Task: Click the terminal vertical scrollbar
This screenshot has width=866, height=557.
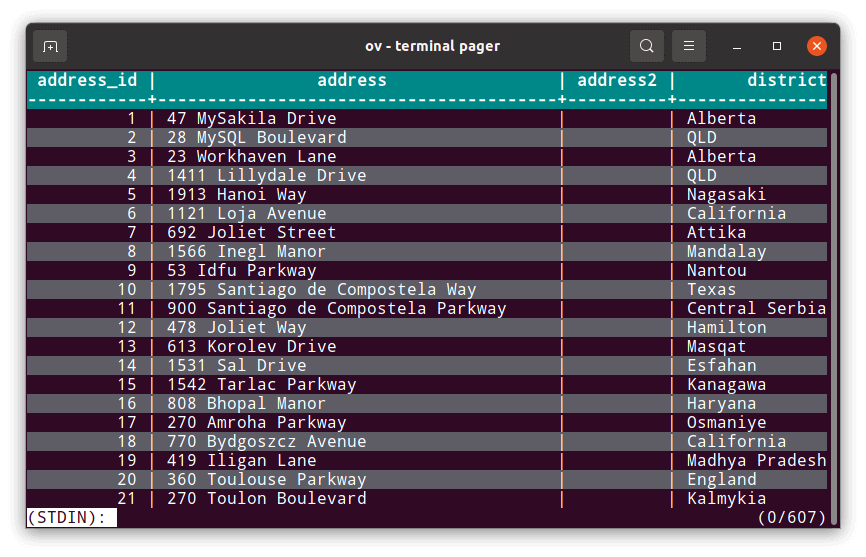Action: point(834,298)
